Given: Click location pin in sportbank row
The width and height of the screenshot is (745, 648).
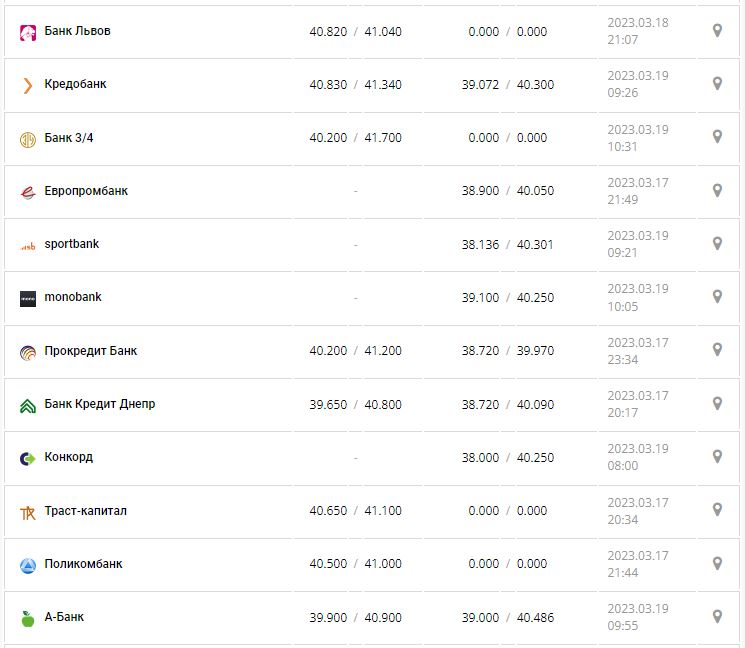Looking at the screenshot, I should click(x=717, y=244).
